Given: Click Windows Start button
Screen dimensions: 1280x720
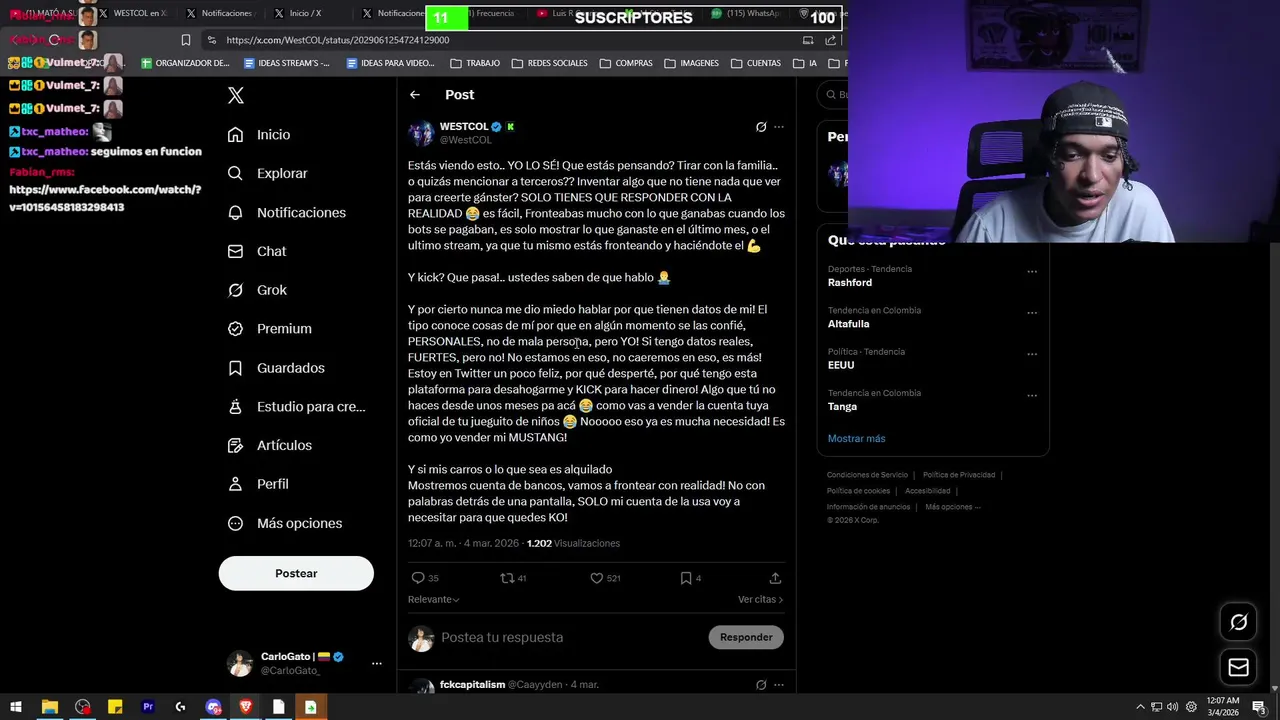Looking at the screenshot, I should pos(16,707).
